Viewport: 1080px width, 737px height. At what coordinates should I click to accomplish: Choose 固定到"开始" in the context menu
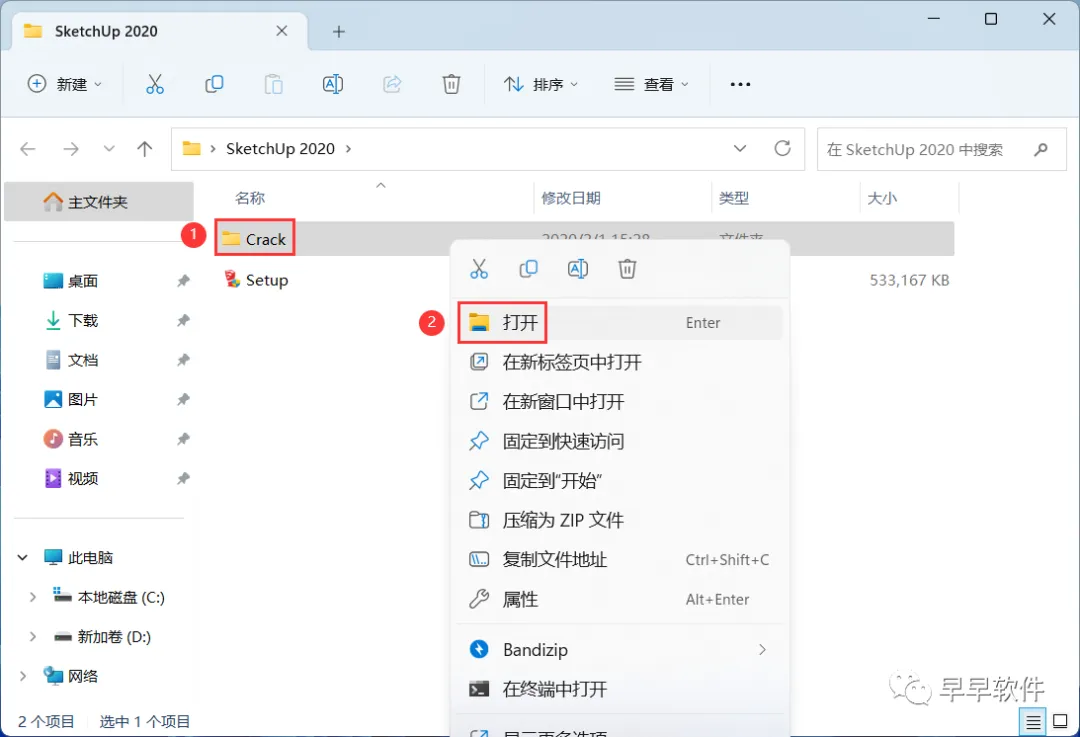[x=620, y=480]
